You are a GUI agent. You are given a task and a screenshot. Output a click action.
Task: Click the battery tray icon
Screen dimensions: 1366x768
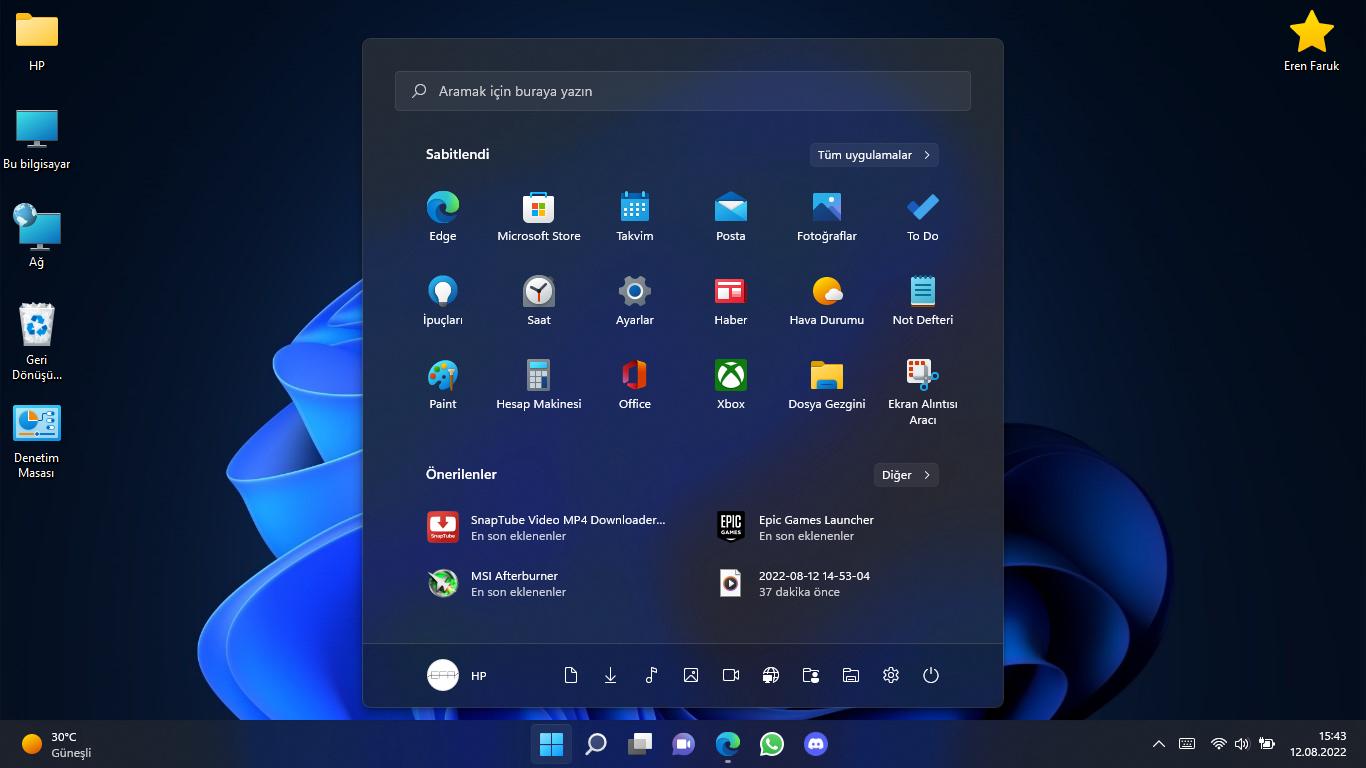(1267, 744)
